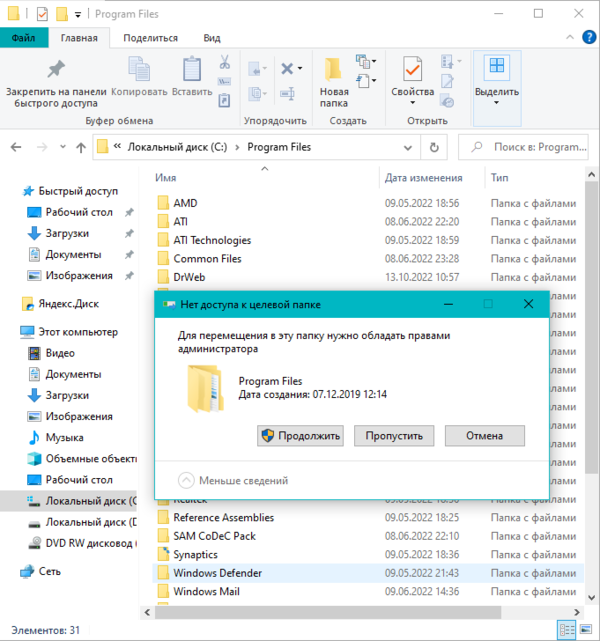This screenshot has width=600, height=641.
Task: Click the pin to Quick Access icon
Action: pyautogui.click(x=53, y=70)
